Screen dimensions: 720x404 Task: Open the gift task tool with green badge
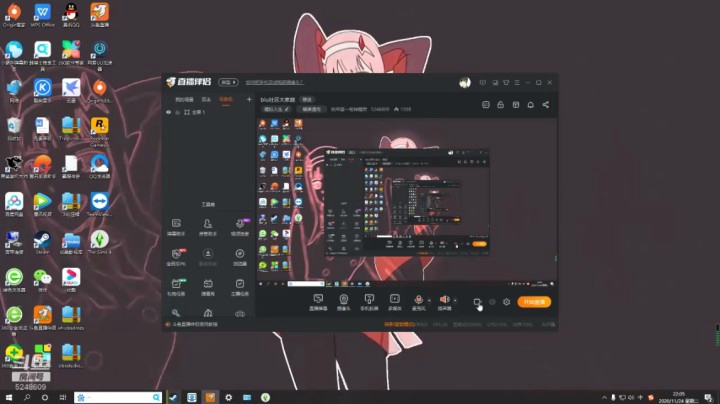(x=176, y=287)
